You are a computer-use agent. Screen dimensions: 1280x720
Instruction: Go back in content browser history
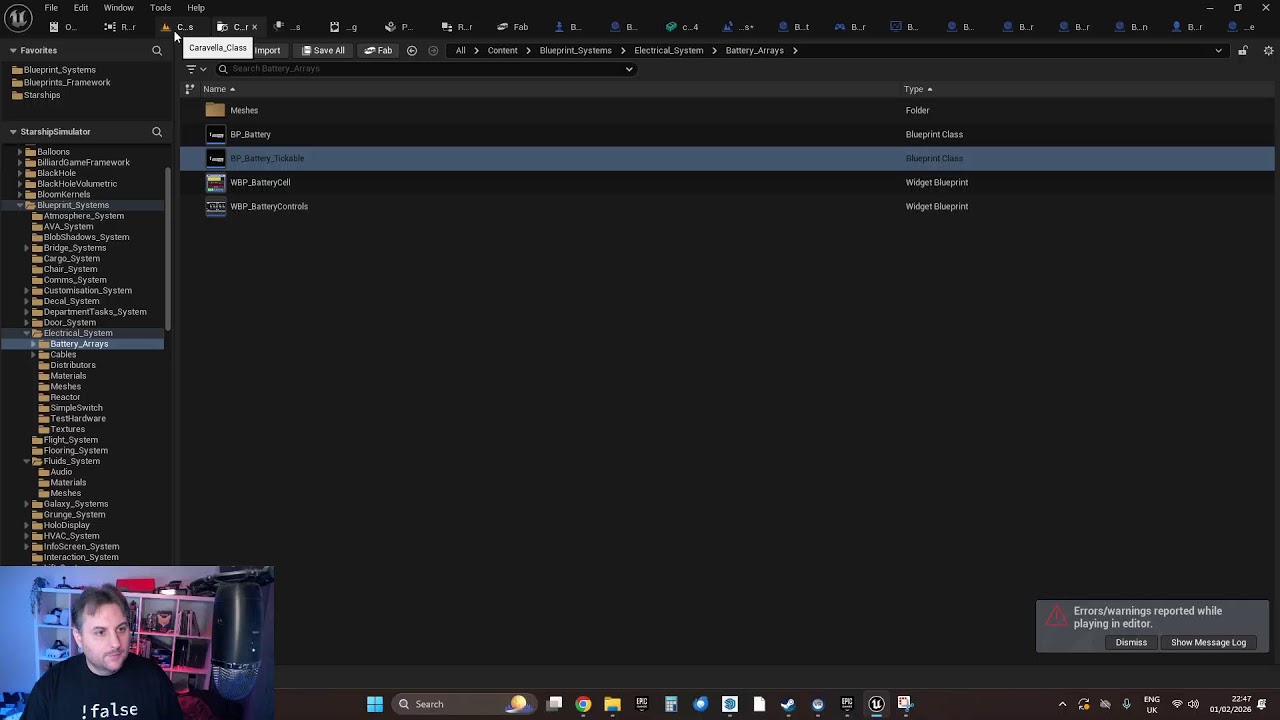pos(412,50)
